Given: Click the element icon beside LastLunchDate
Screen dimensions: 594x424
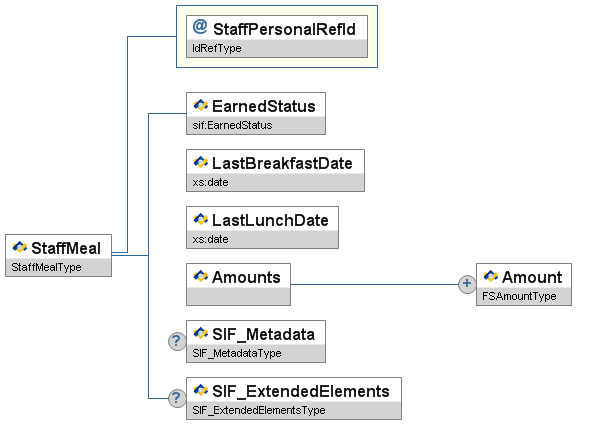Looking at the screenshot, I should click(x=200, y=219).
